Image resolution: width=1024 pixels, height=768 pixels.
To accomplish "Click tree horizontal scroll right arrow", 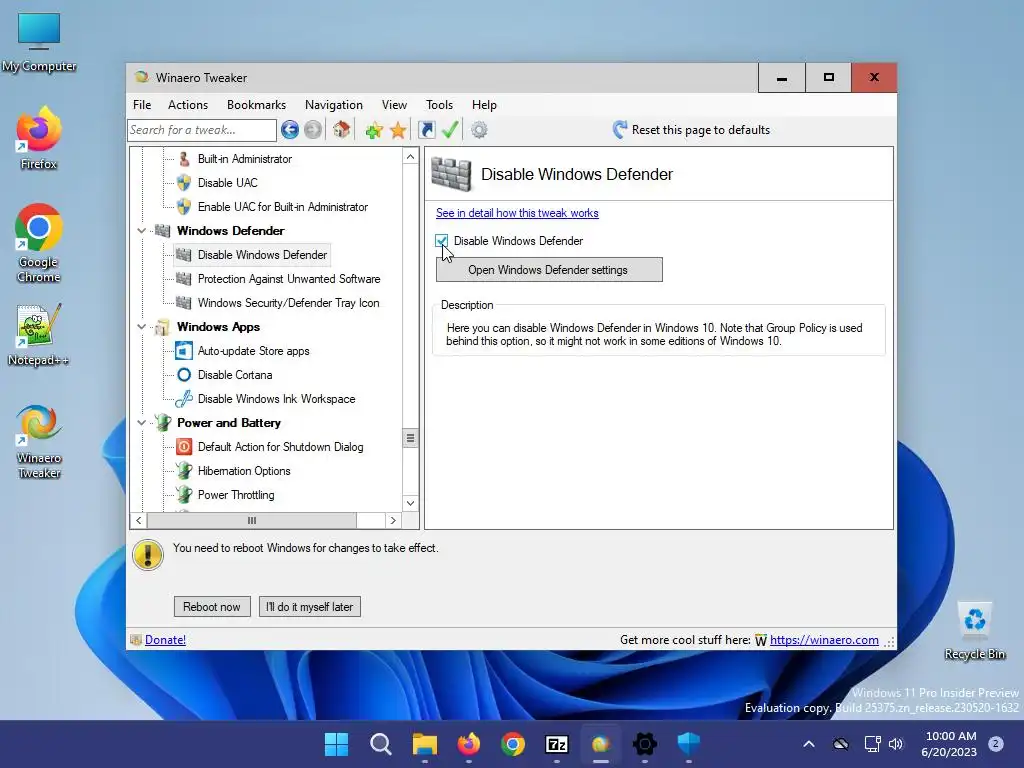I will point(393,520).
